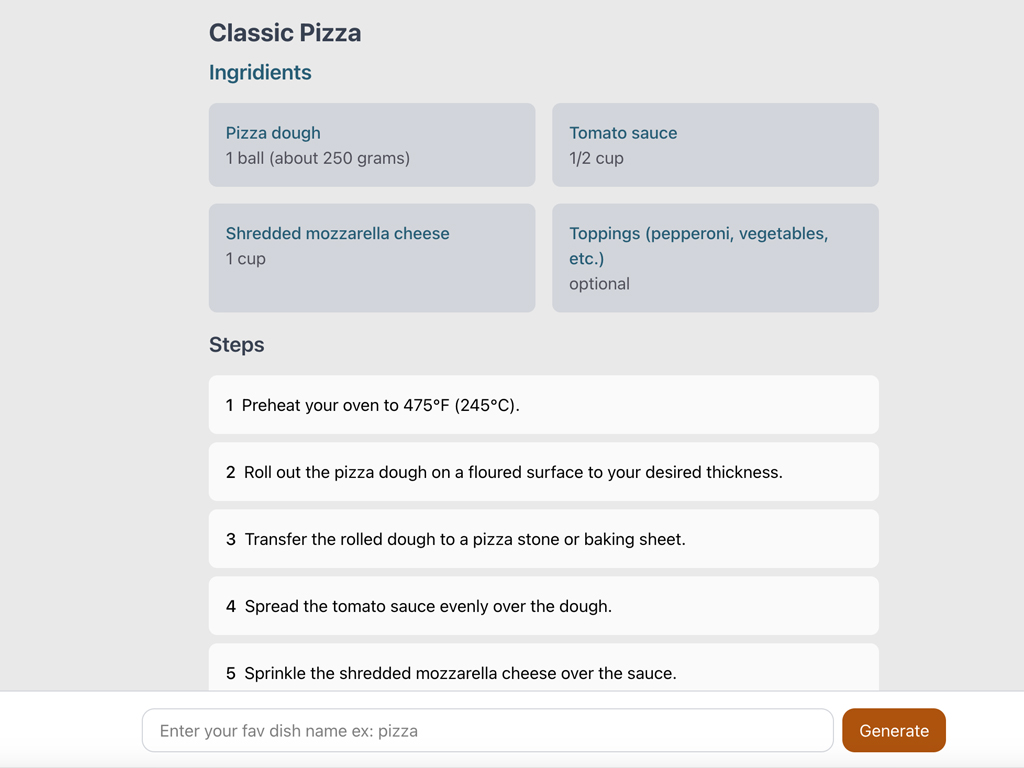The image size is (1024, 768).
Task: Click the "1/2 cup" quantity text
Action: (x=596, y=158)
